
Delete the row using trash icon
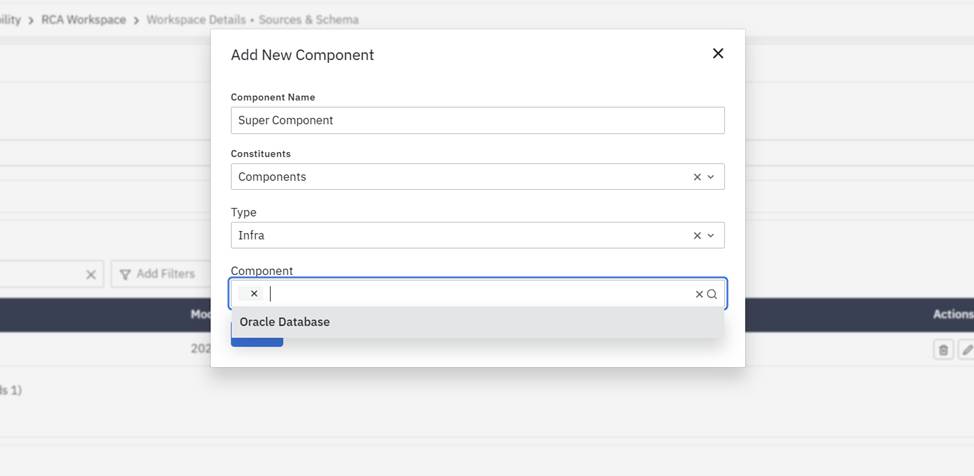[x=943, y=350]
